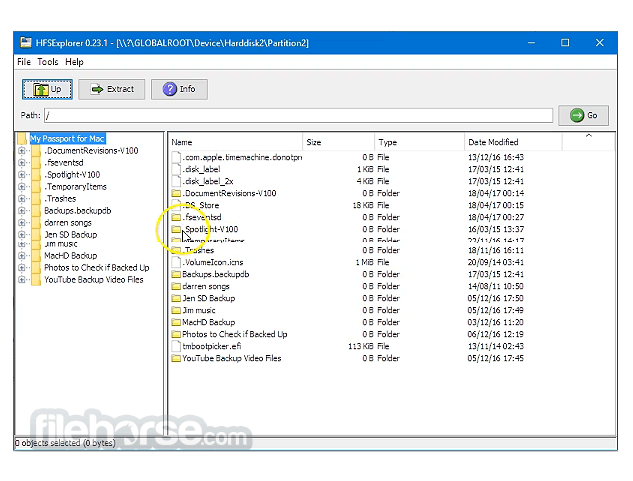Click date 13/12/16 16:43 cell
The image size is (633, 481).
click(x=496, y=157)
